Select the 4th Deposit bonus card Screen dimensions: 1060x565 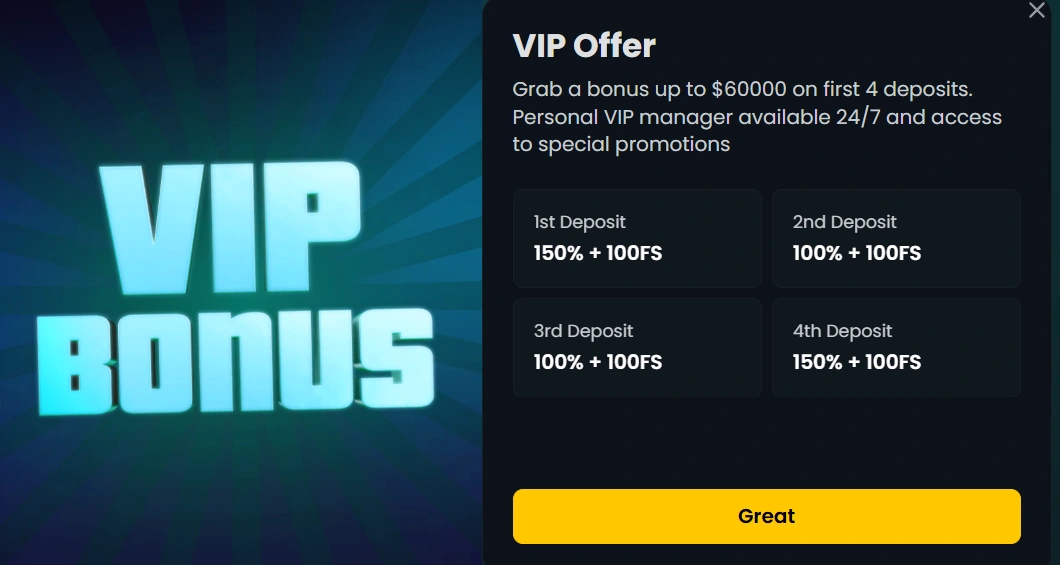(x=896, y=347)
